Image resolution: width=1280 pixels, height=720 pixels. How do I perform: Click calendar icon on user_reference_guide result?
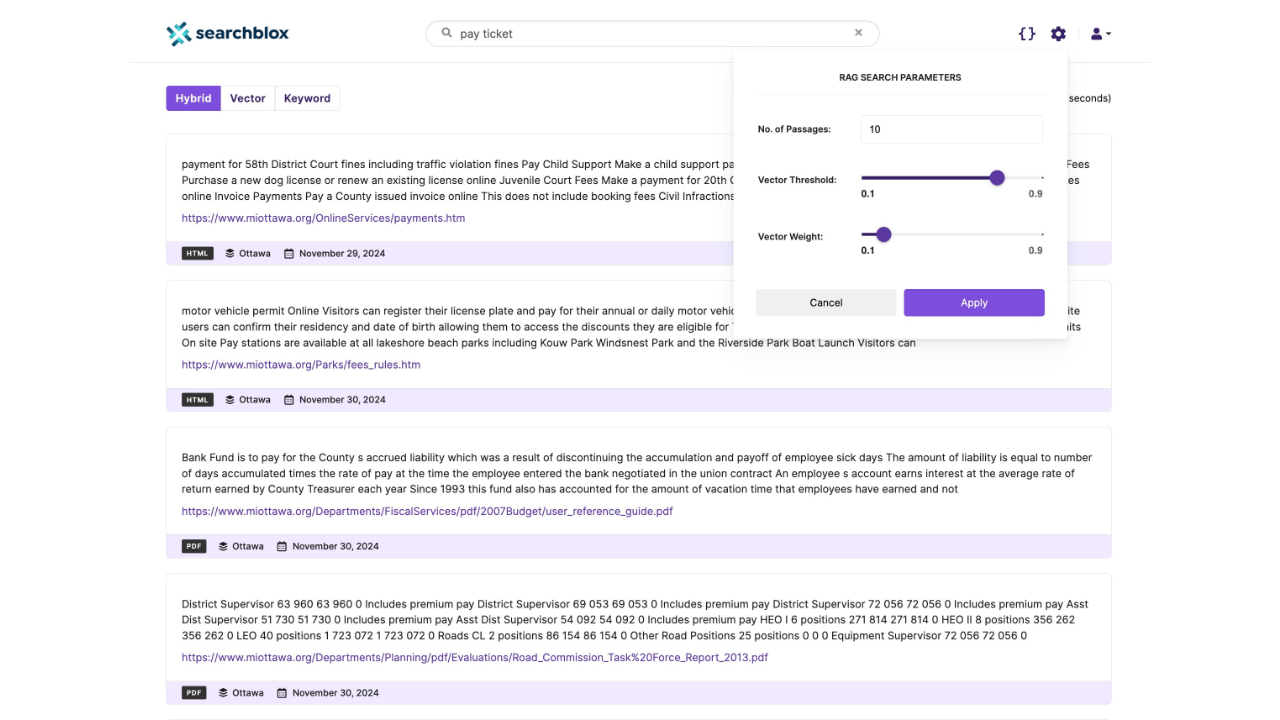coord(282,547)
